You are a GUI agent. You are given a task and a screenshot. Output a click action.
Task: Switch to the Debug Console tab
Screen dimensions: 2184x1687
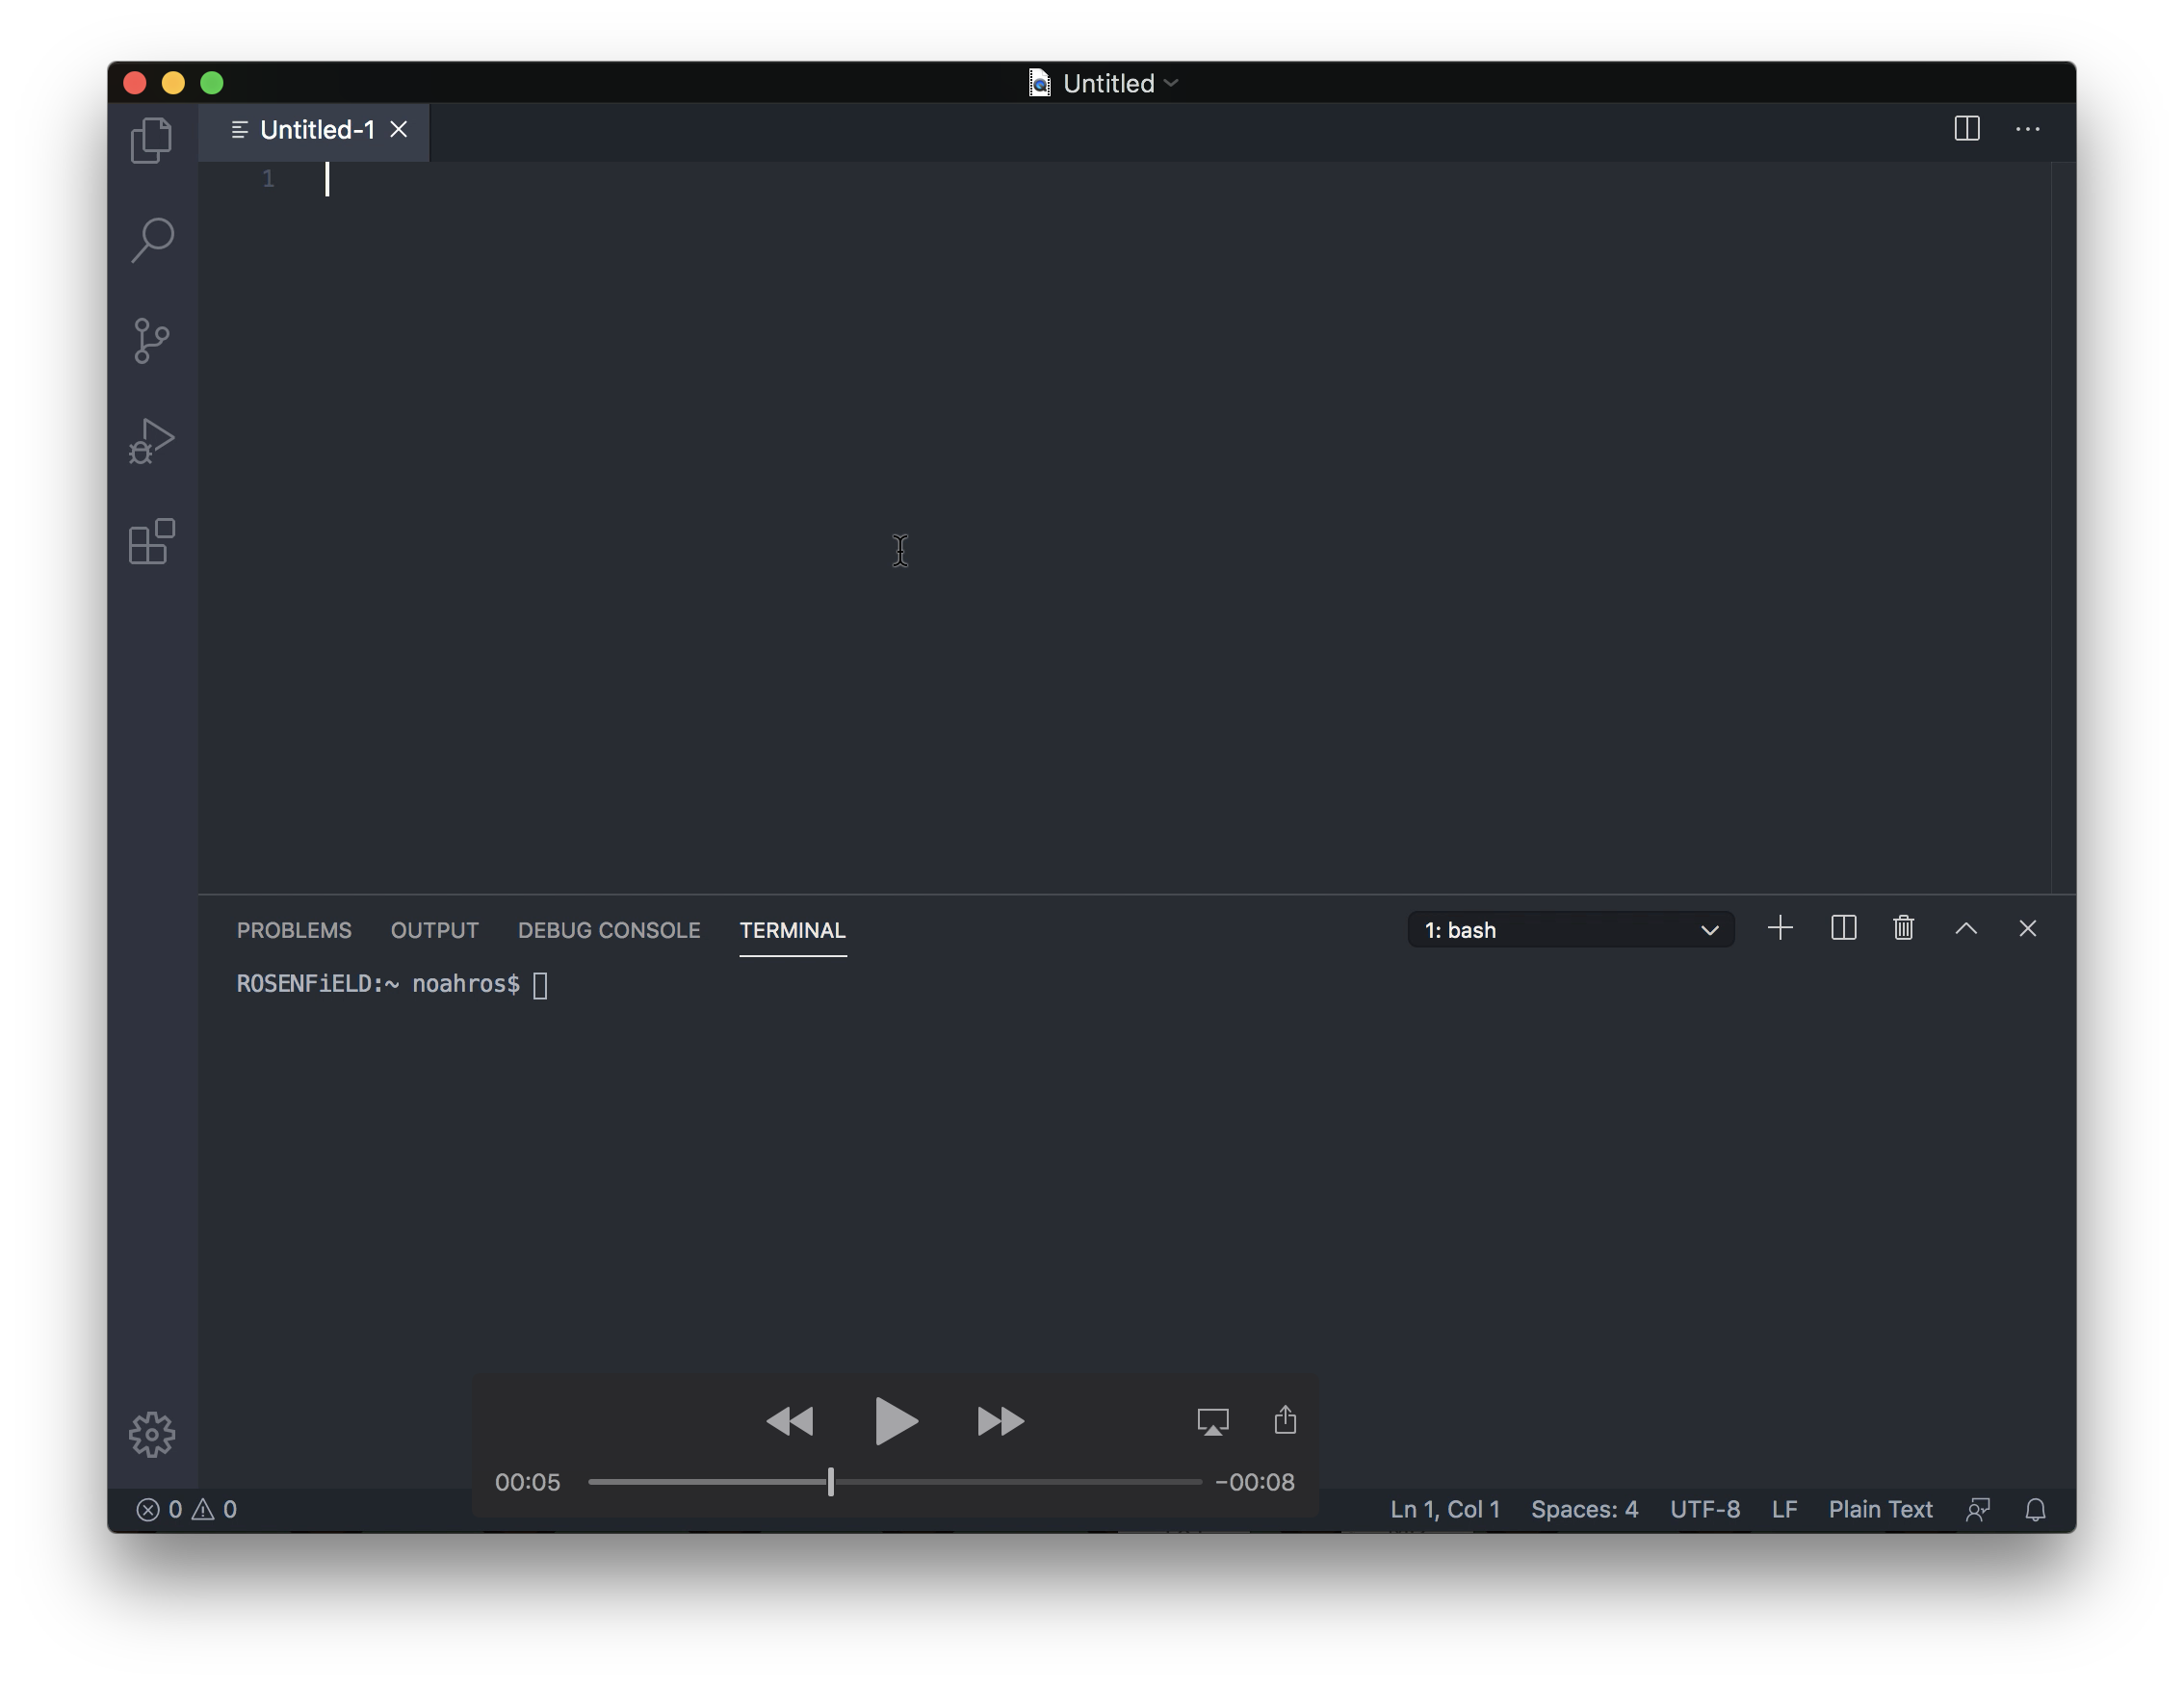pyautogui.click(x=609, y=930)
